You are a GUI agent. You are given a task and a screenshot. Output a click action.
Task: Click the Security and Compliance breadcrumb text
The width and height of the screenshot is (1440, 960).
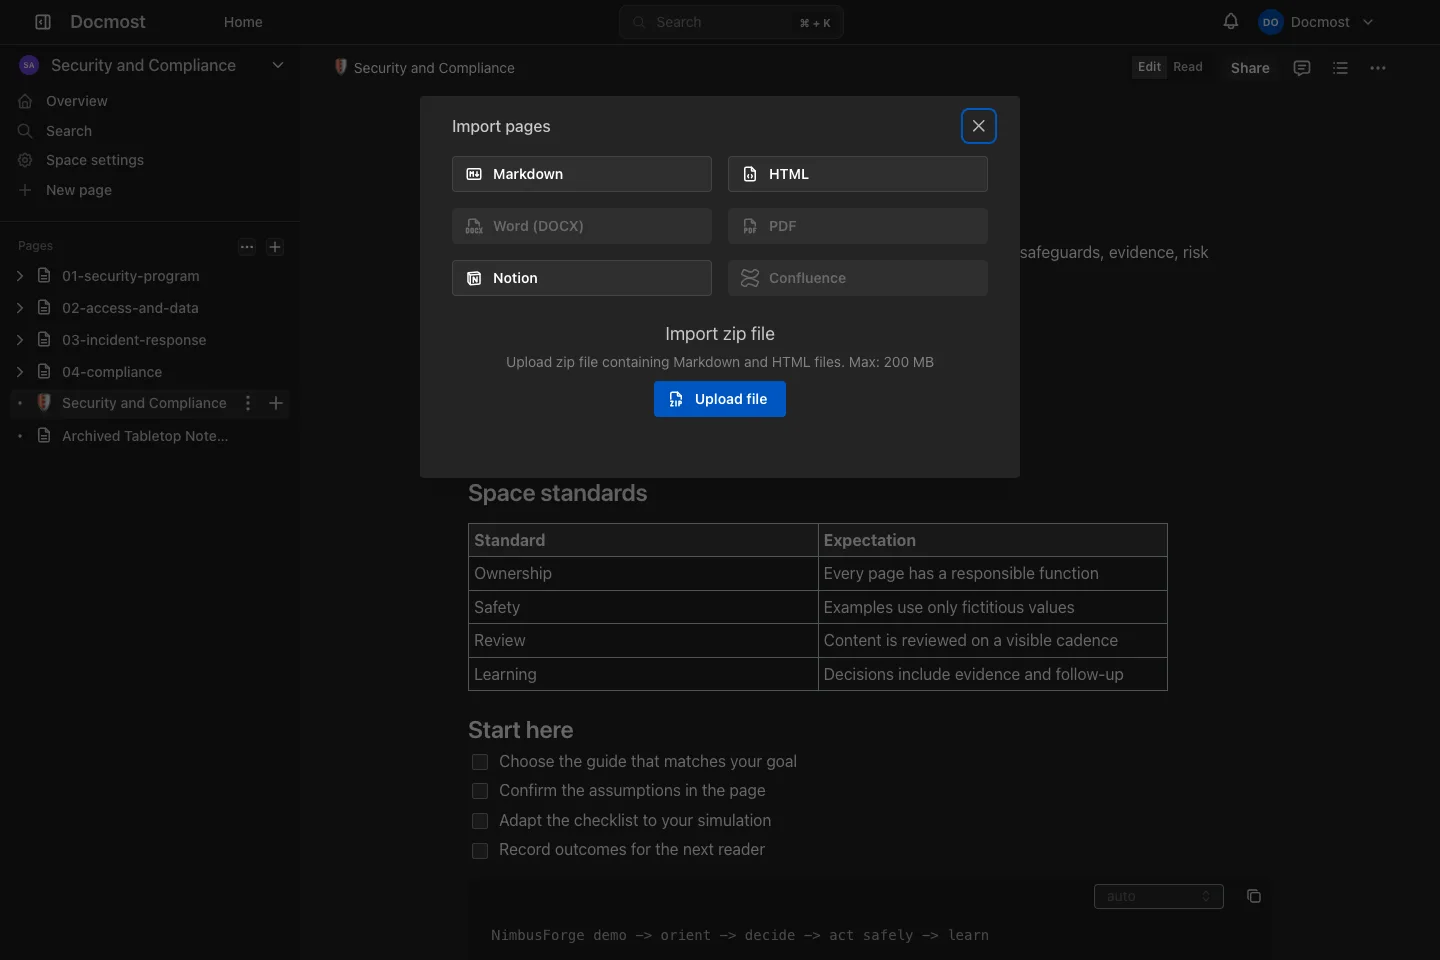[x=434, y=68]
